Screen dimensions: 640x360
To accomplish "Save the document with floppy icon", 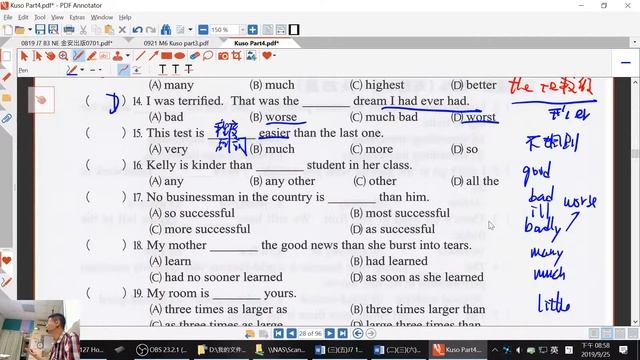I will click(40, 30).
